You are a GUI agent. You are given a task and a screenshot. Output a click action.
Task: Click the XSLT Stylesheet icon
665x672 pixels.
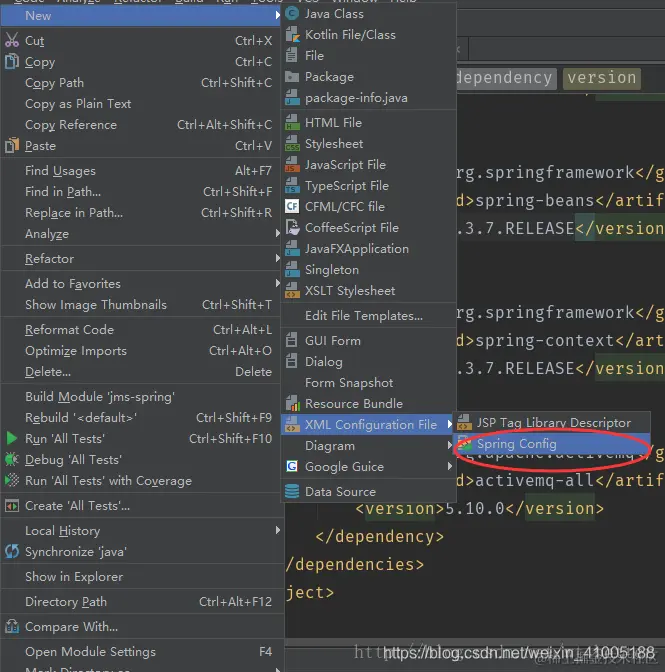(292, 291)
